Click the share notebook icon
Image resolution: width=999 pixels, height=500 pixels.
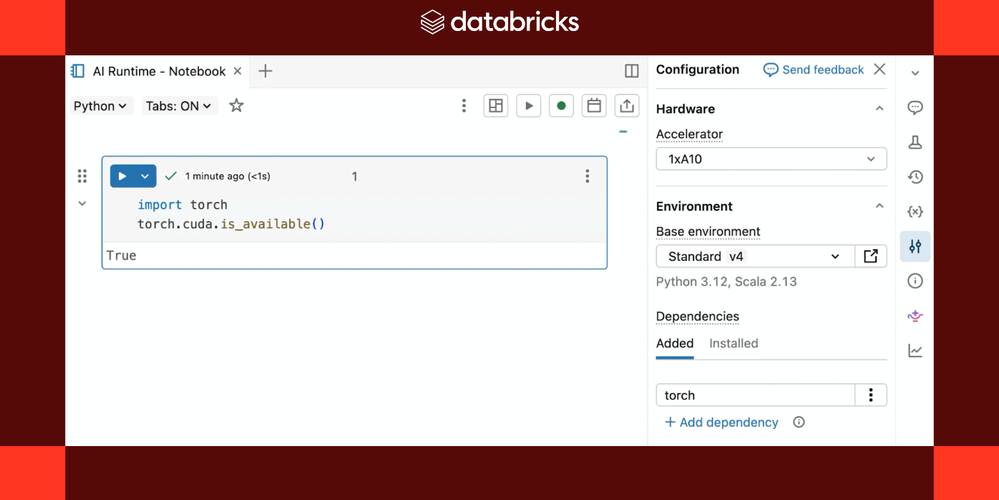(627, 106)
